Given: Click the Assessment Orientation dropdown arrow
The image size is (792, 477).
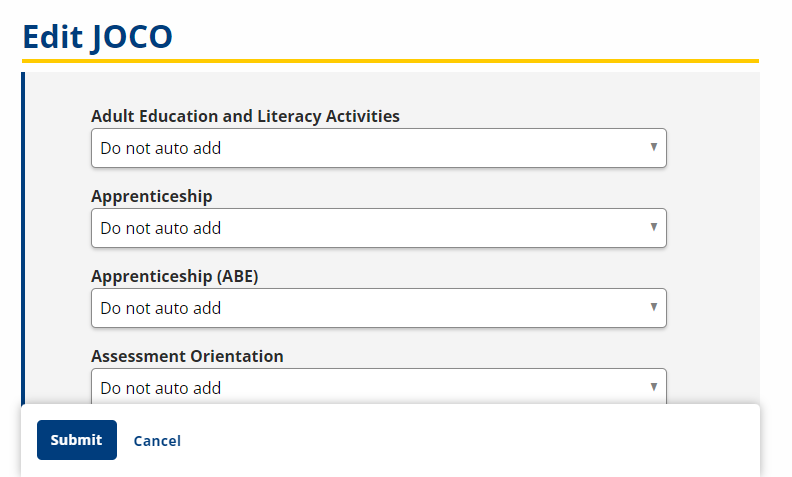Looking at the screenshot, I should coord(653,386).
